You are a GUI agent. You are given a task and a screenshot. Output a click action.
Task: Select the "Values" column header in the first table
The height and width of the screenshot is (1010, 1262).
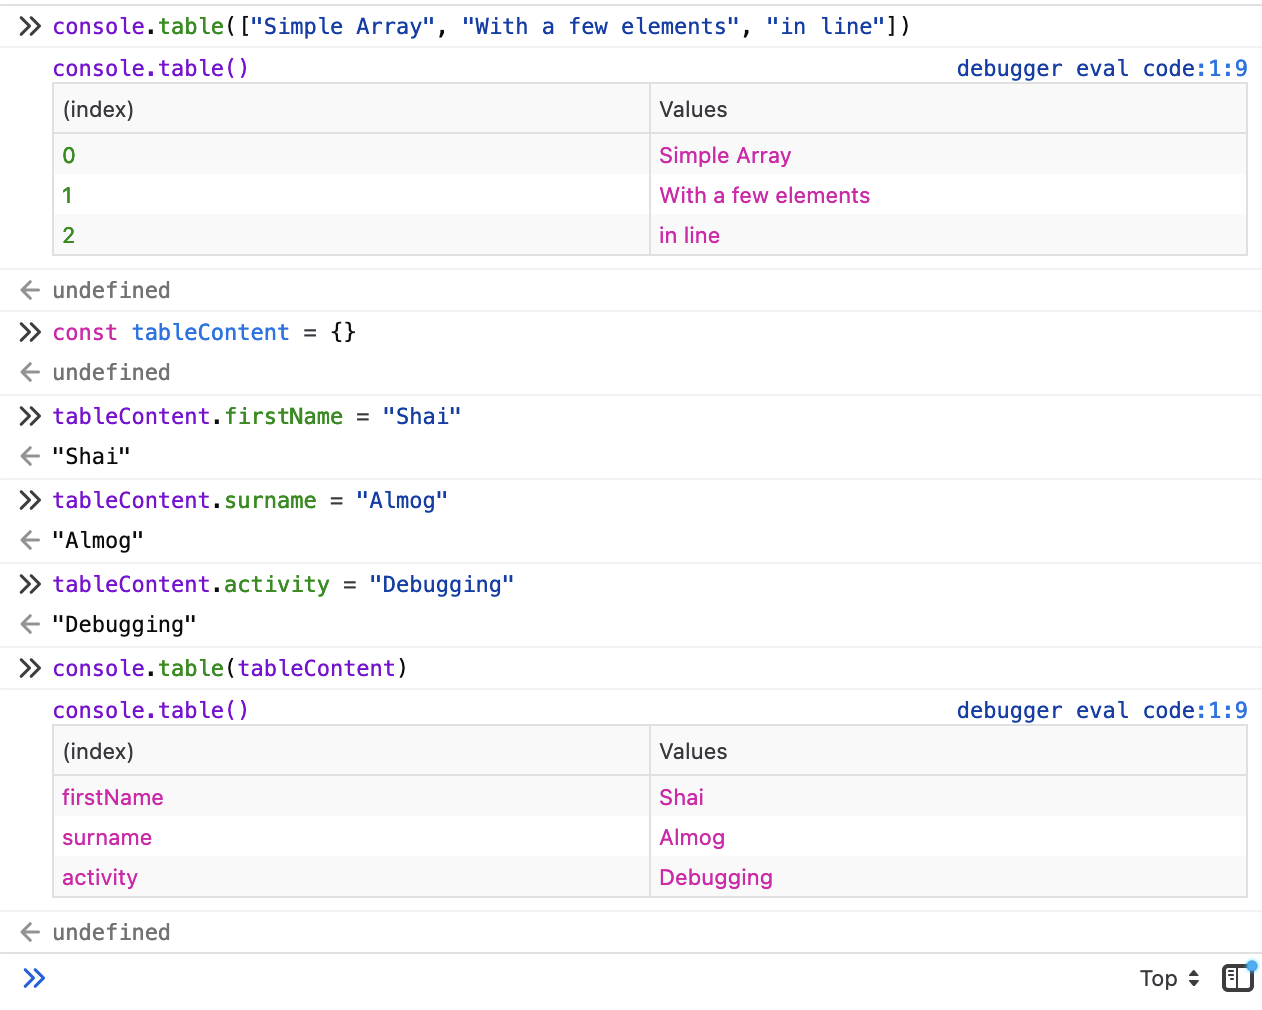click(x=693, y=109)
